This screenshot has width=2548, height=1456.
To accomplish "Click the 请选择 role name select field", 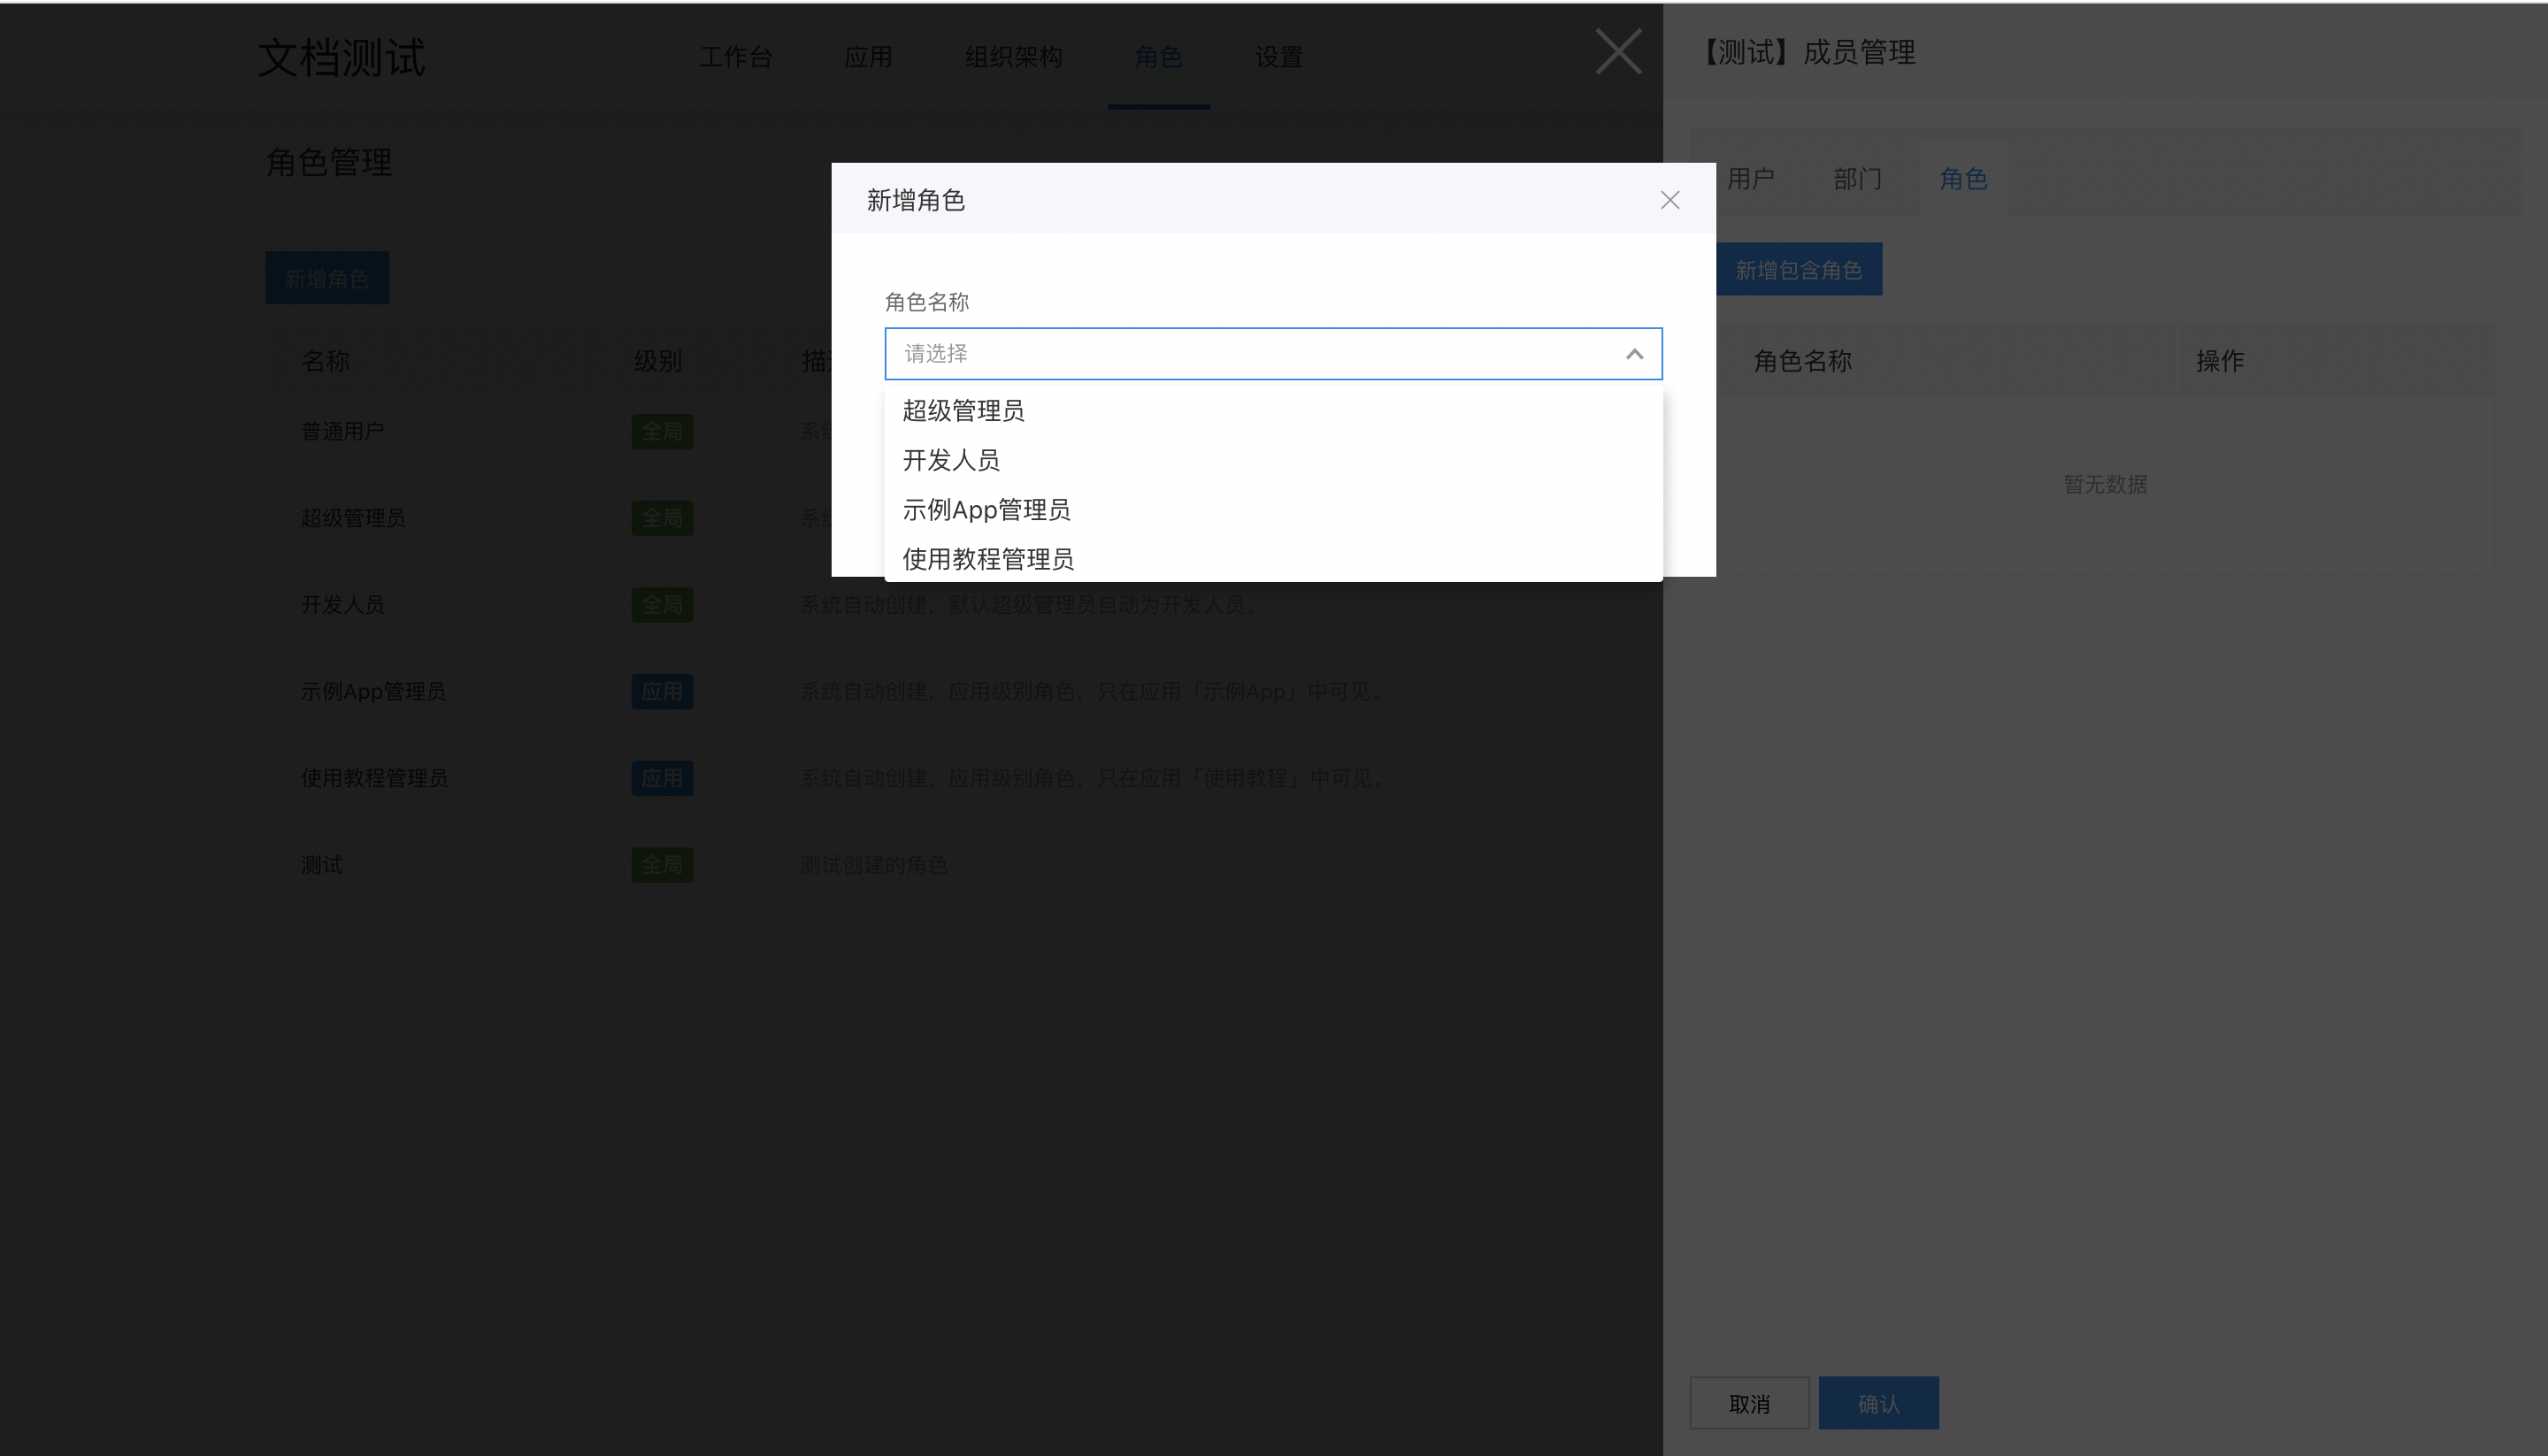I will tap(1273, 354).
